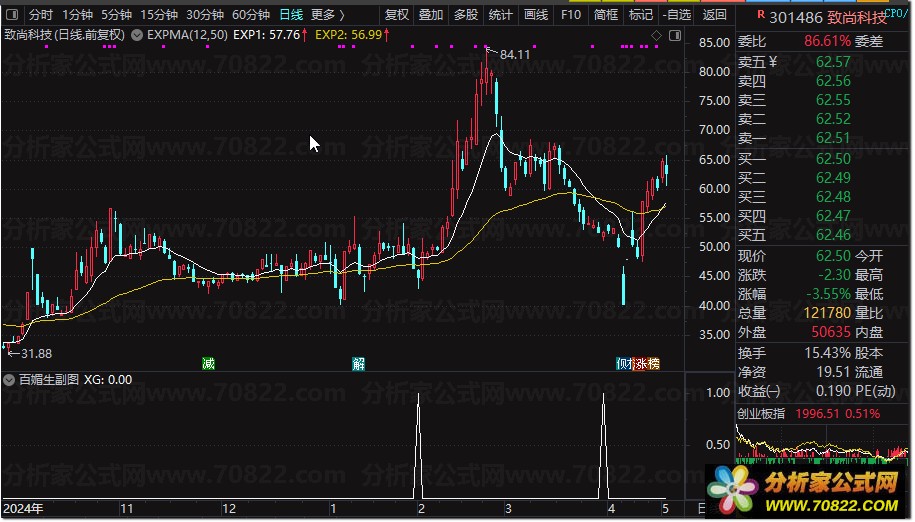Expand the 更多 periods menu
The image size is (915, 522).
pos(327,15)
